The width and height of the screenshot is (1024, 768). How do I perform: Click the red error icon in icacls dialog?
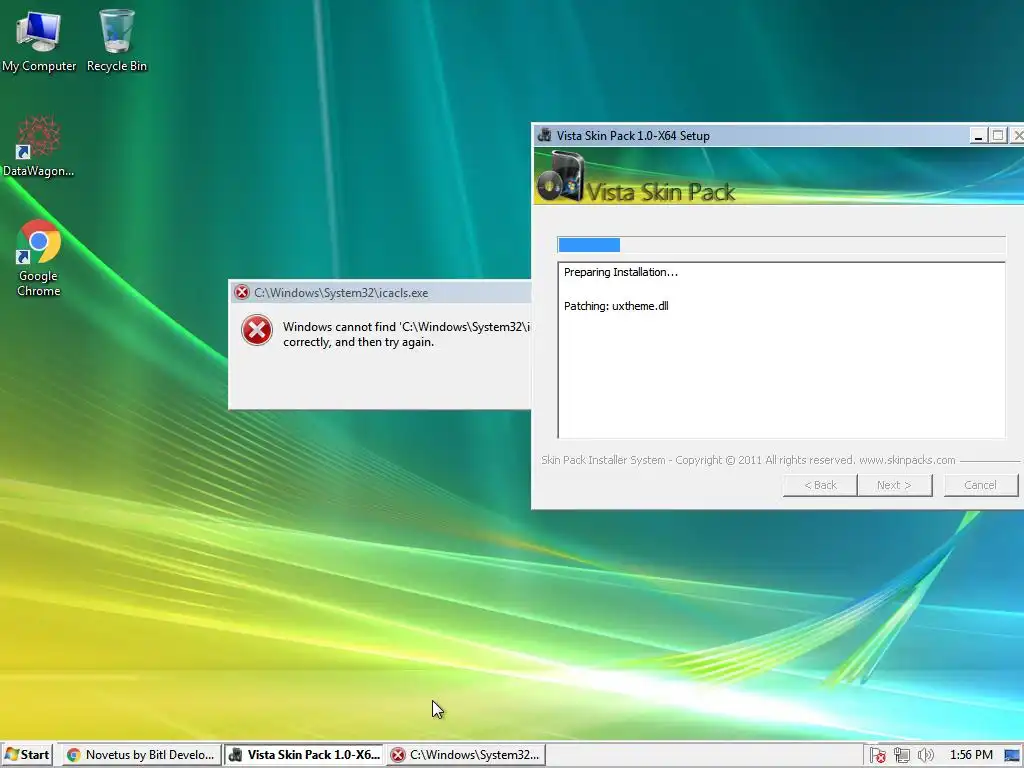tap(257, 330)
